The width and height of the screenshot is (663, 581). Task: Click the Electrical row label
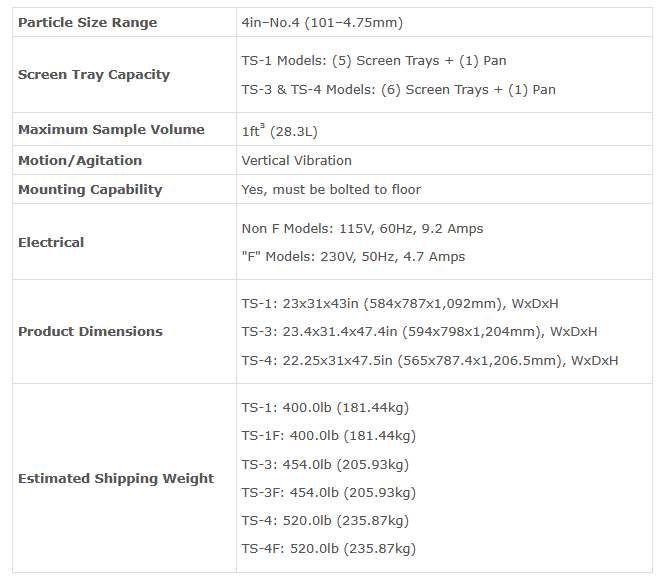(x=51, y=242)
